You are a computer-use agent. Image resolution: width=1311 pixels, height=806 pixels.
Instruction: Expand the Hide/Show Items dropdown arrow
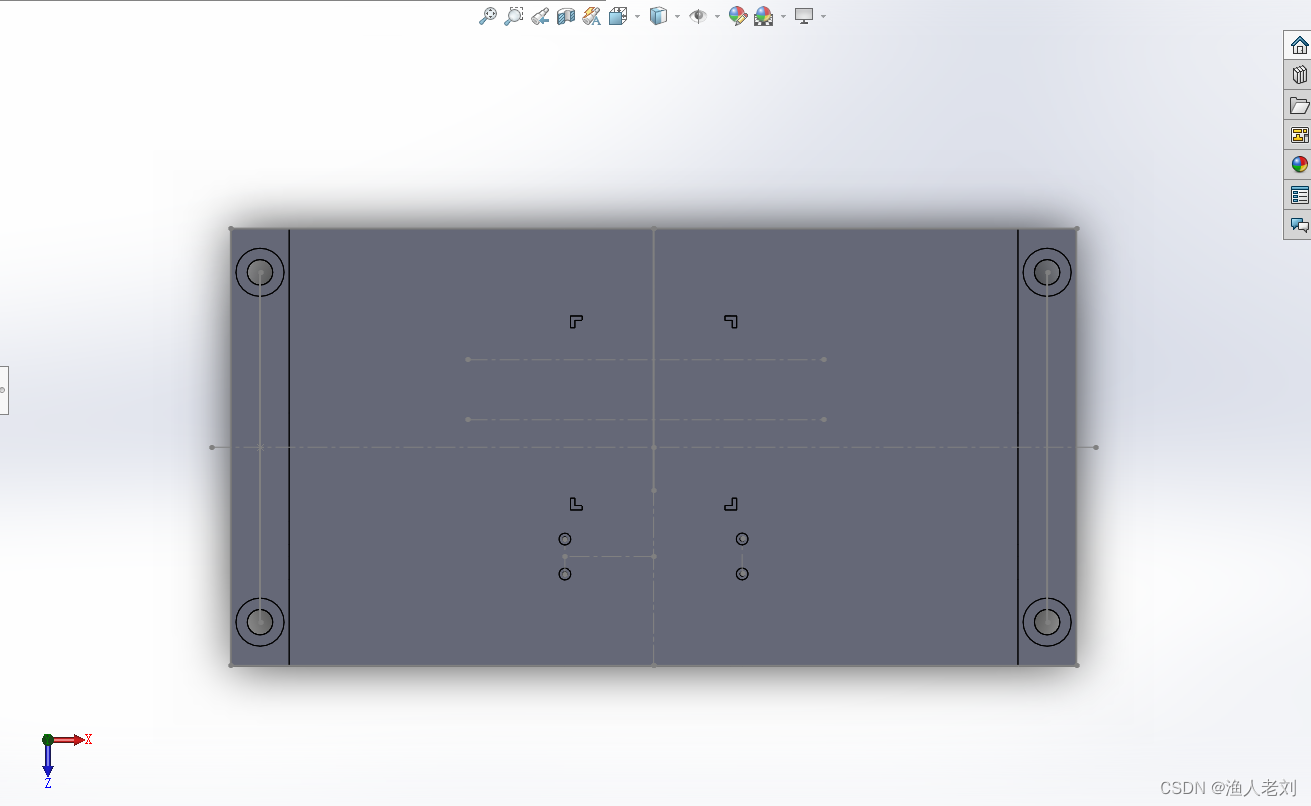pyautogui.click(x=717, y=16)
